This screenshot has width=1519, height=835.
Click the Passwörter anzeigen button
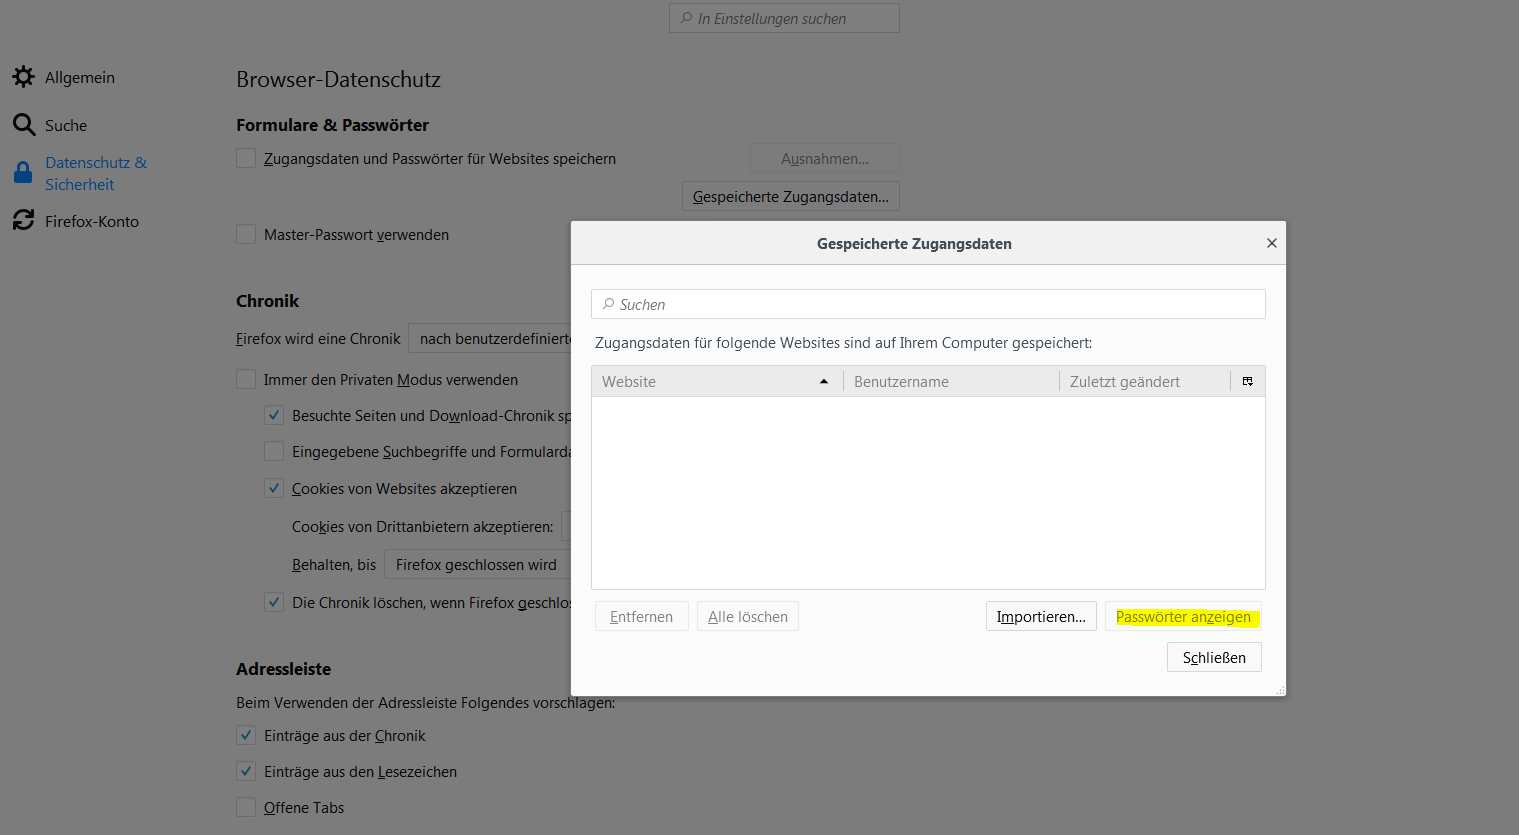[x=1183, y=617]
